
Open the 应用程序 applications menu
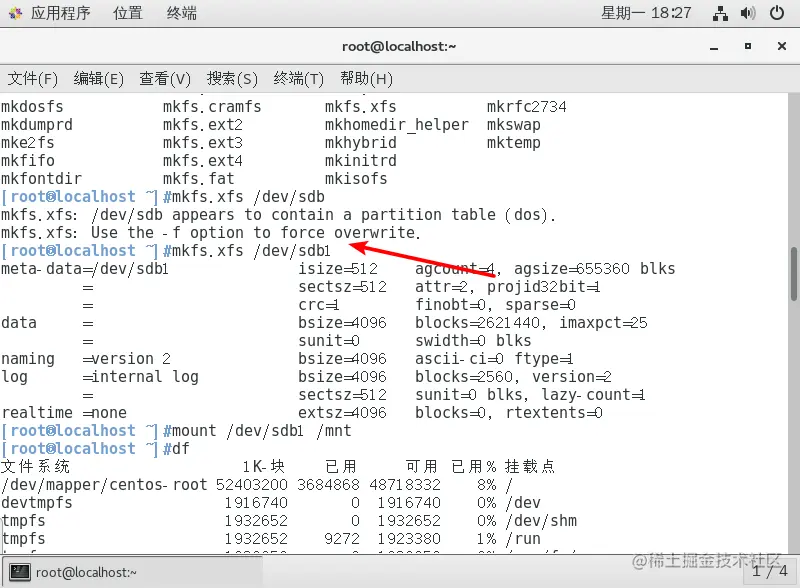pos(60,13)
